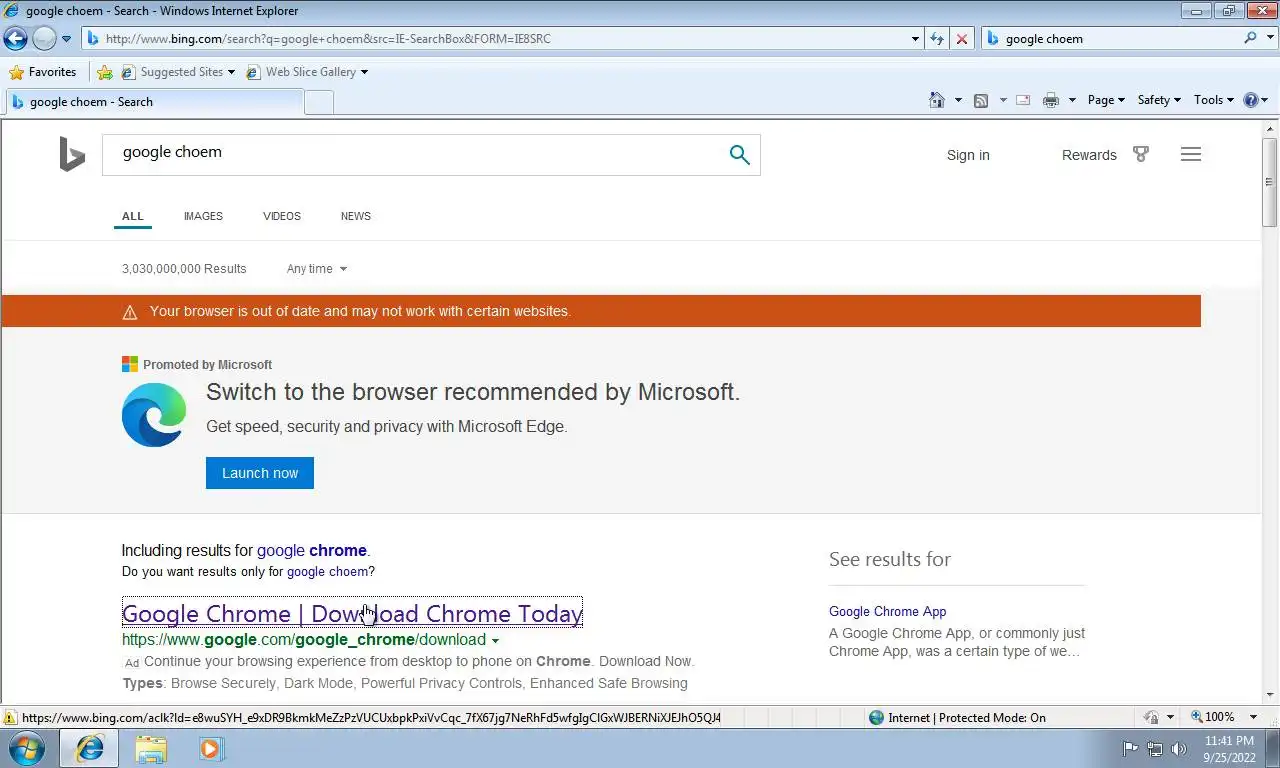Open Windows Media Player taskbar icon
1280x768 pixels.
point(211,748)
